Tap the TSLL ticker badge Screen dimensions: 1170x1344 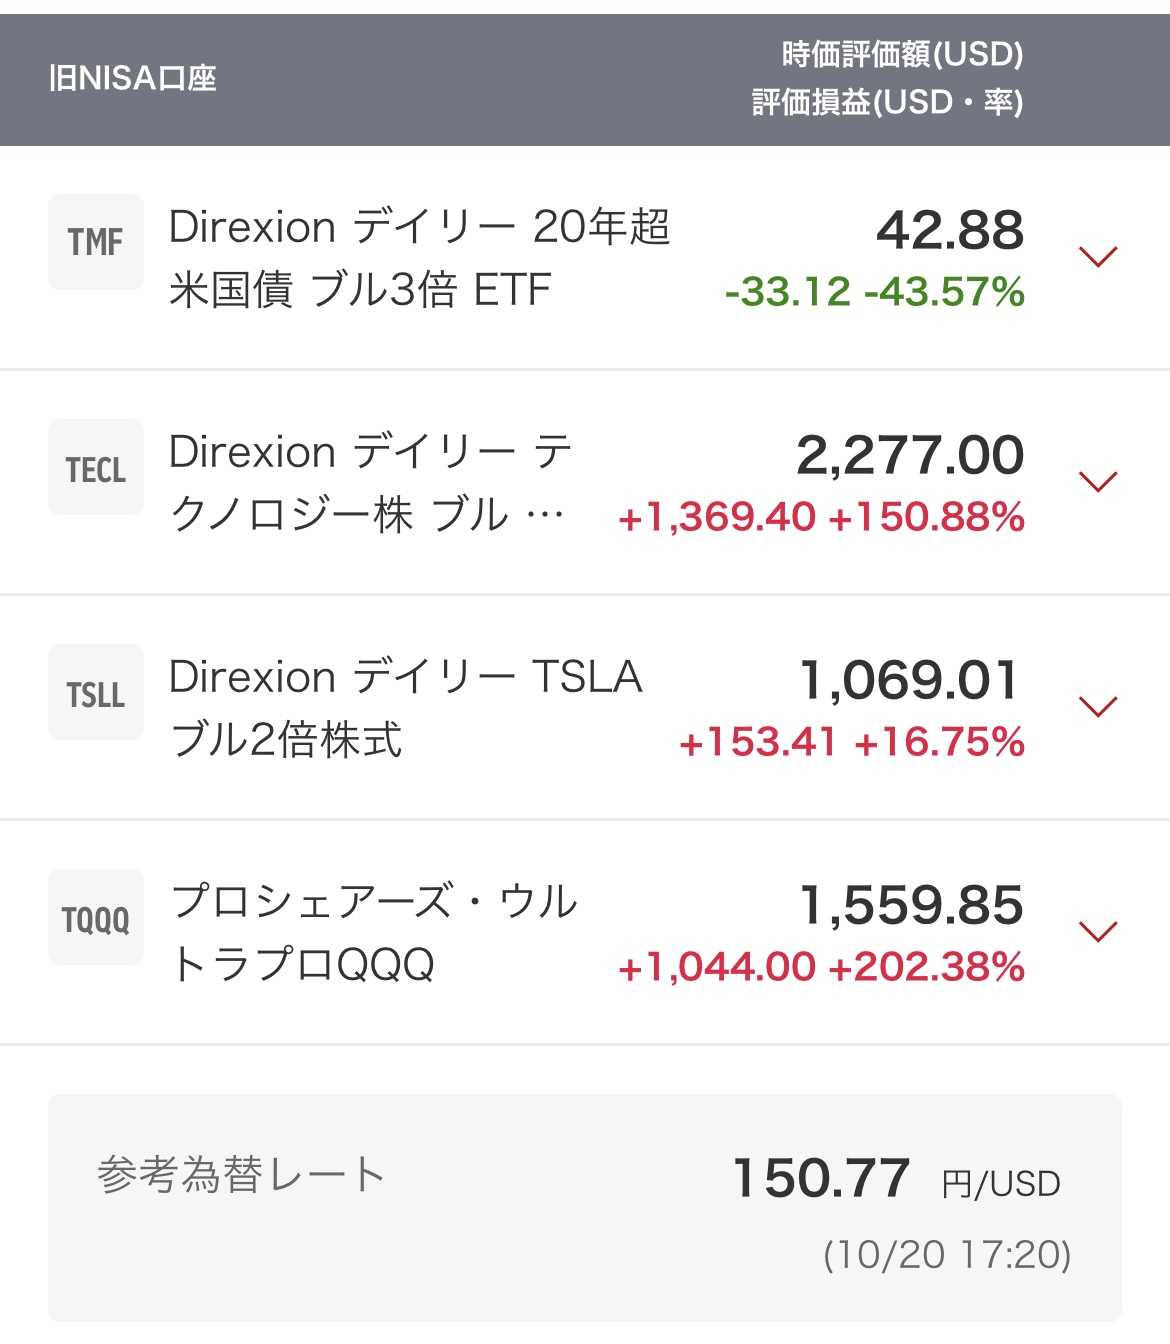(x=96, y=693)
